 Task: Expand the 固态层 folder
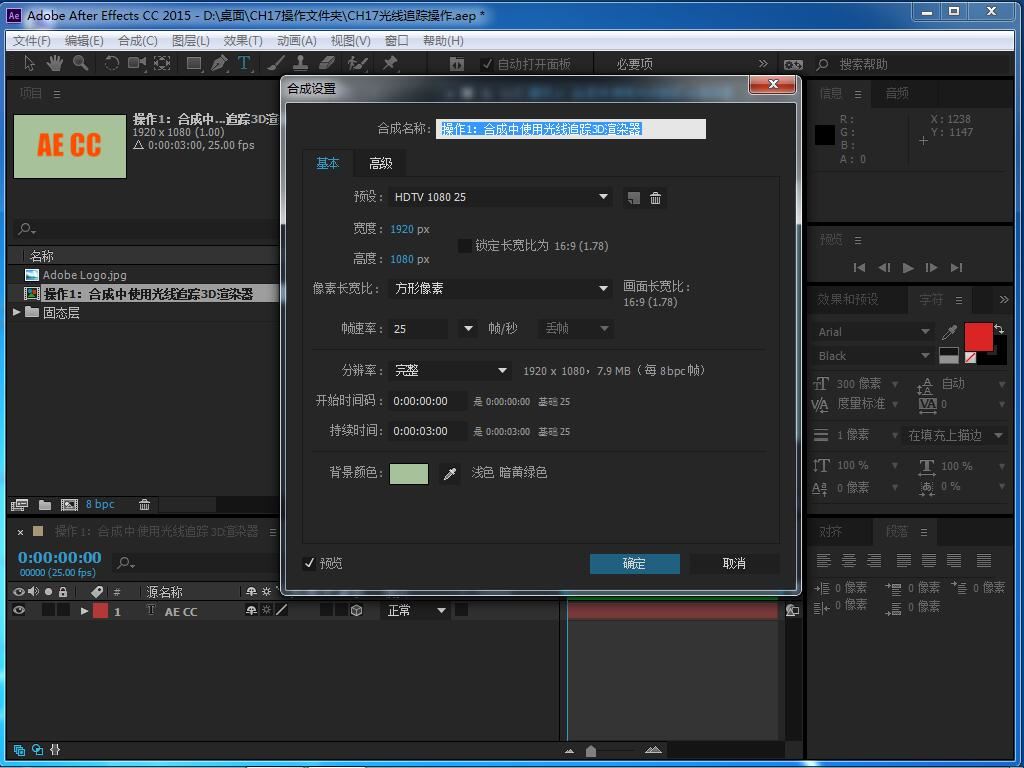[x=16, y=312]
